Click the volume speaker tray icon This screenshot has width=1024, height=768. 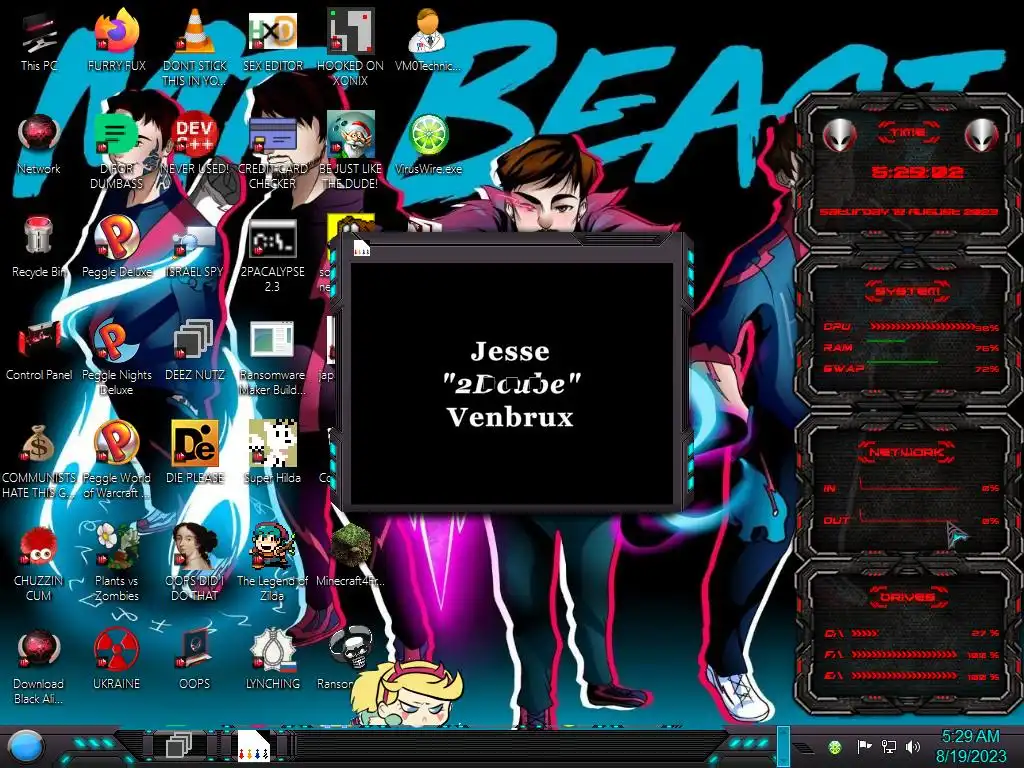point(913,746)
